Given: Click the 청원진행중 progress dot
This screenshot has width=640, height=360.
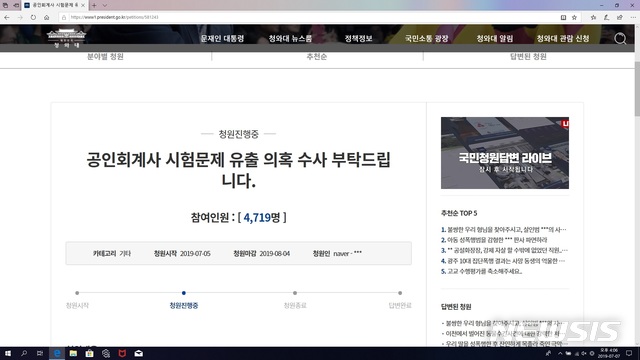Looking at the screenshot, I should coord(184,293).
